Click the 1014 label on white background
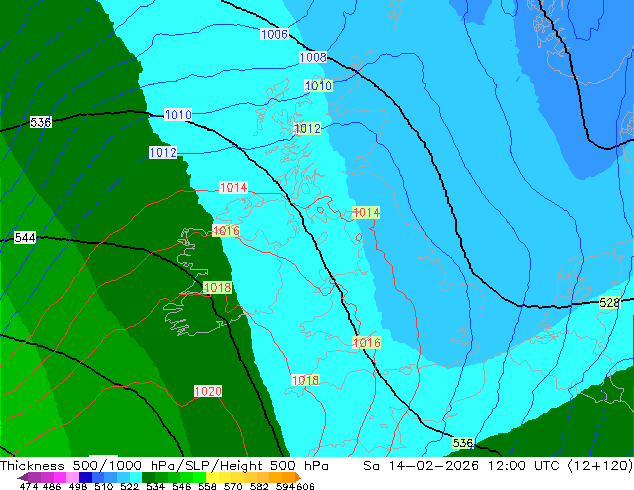 click(x=233, y=188)
